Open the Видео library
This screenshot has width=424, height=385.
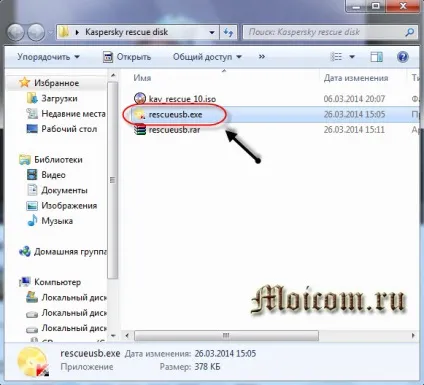(x=53, y=175)
